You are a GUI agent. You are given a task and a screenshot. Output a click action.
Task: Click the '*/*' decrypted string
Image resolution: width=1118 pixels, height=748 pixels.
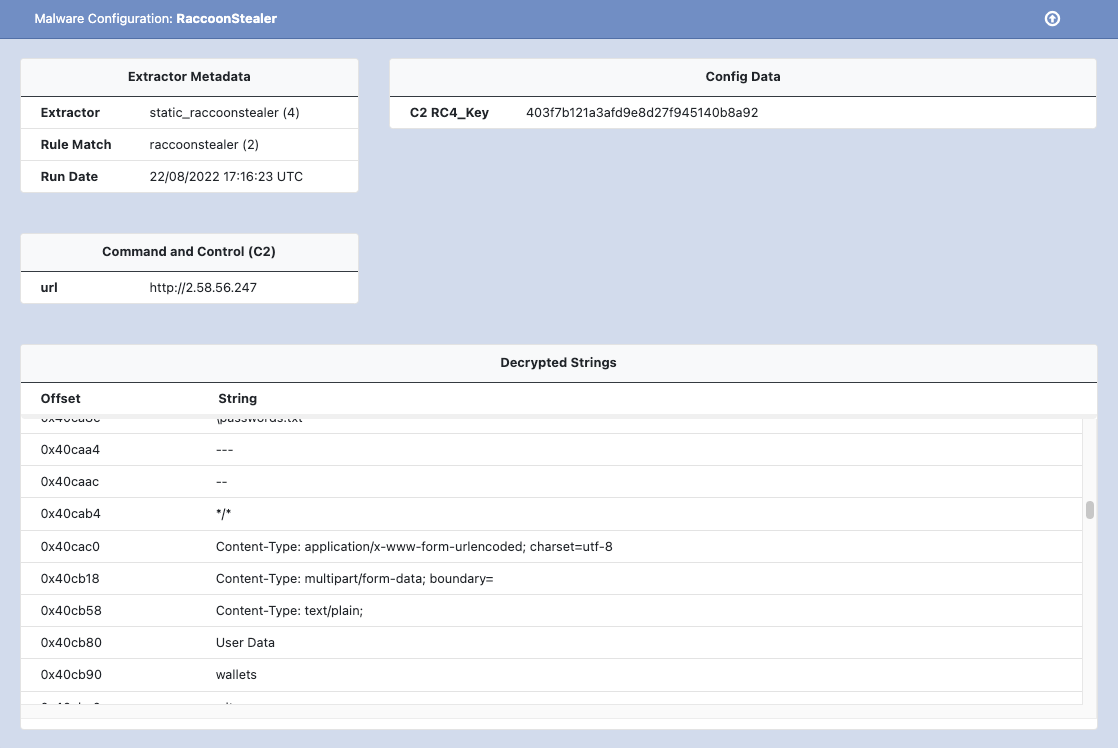[223, 513]
